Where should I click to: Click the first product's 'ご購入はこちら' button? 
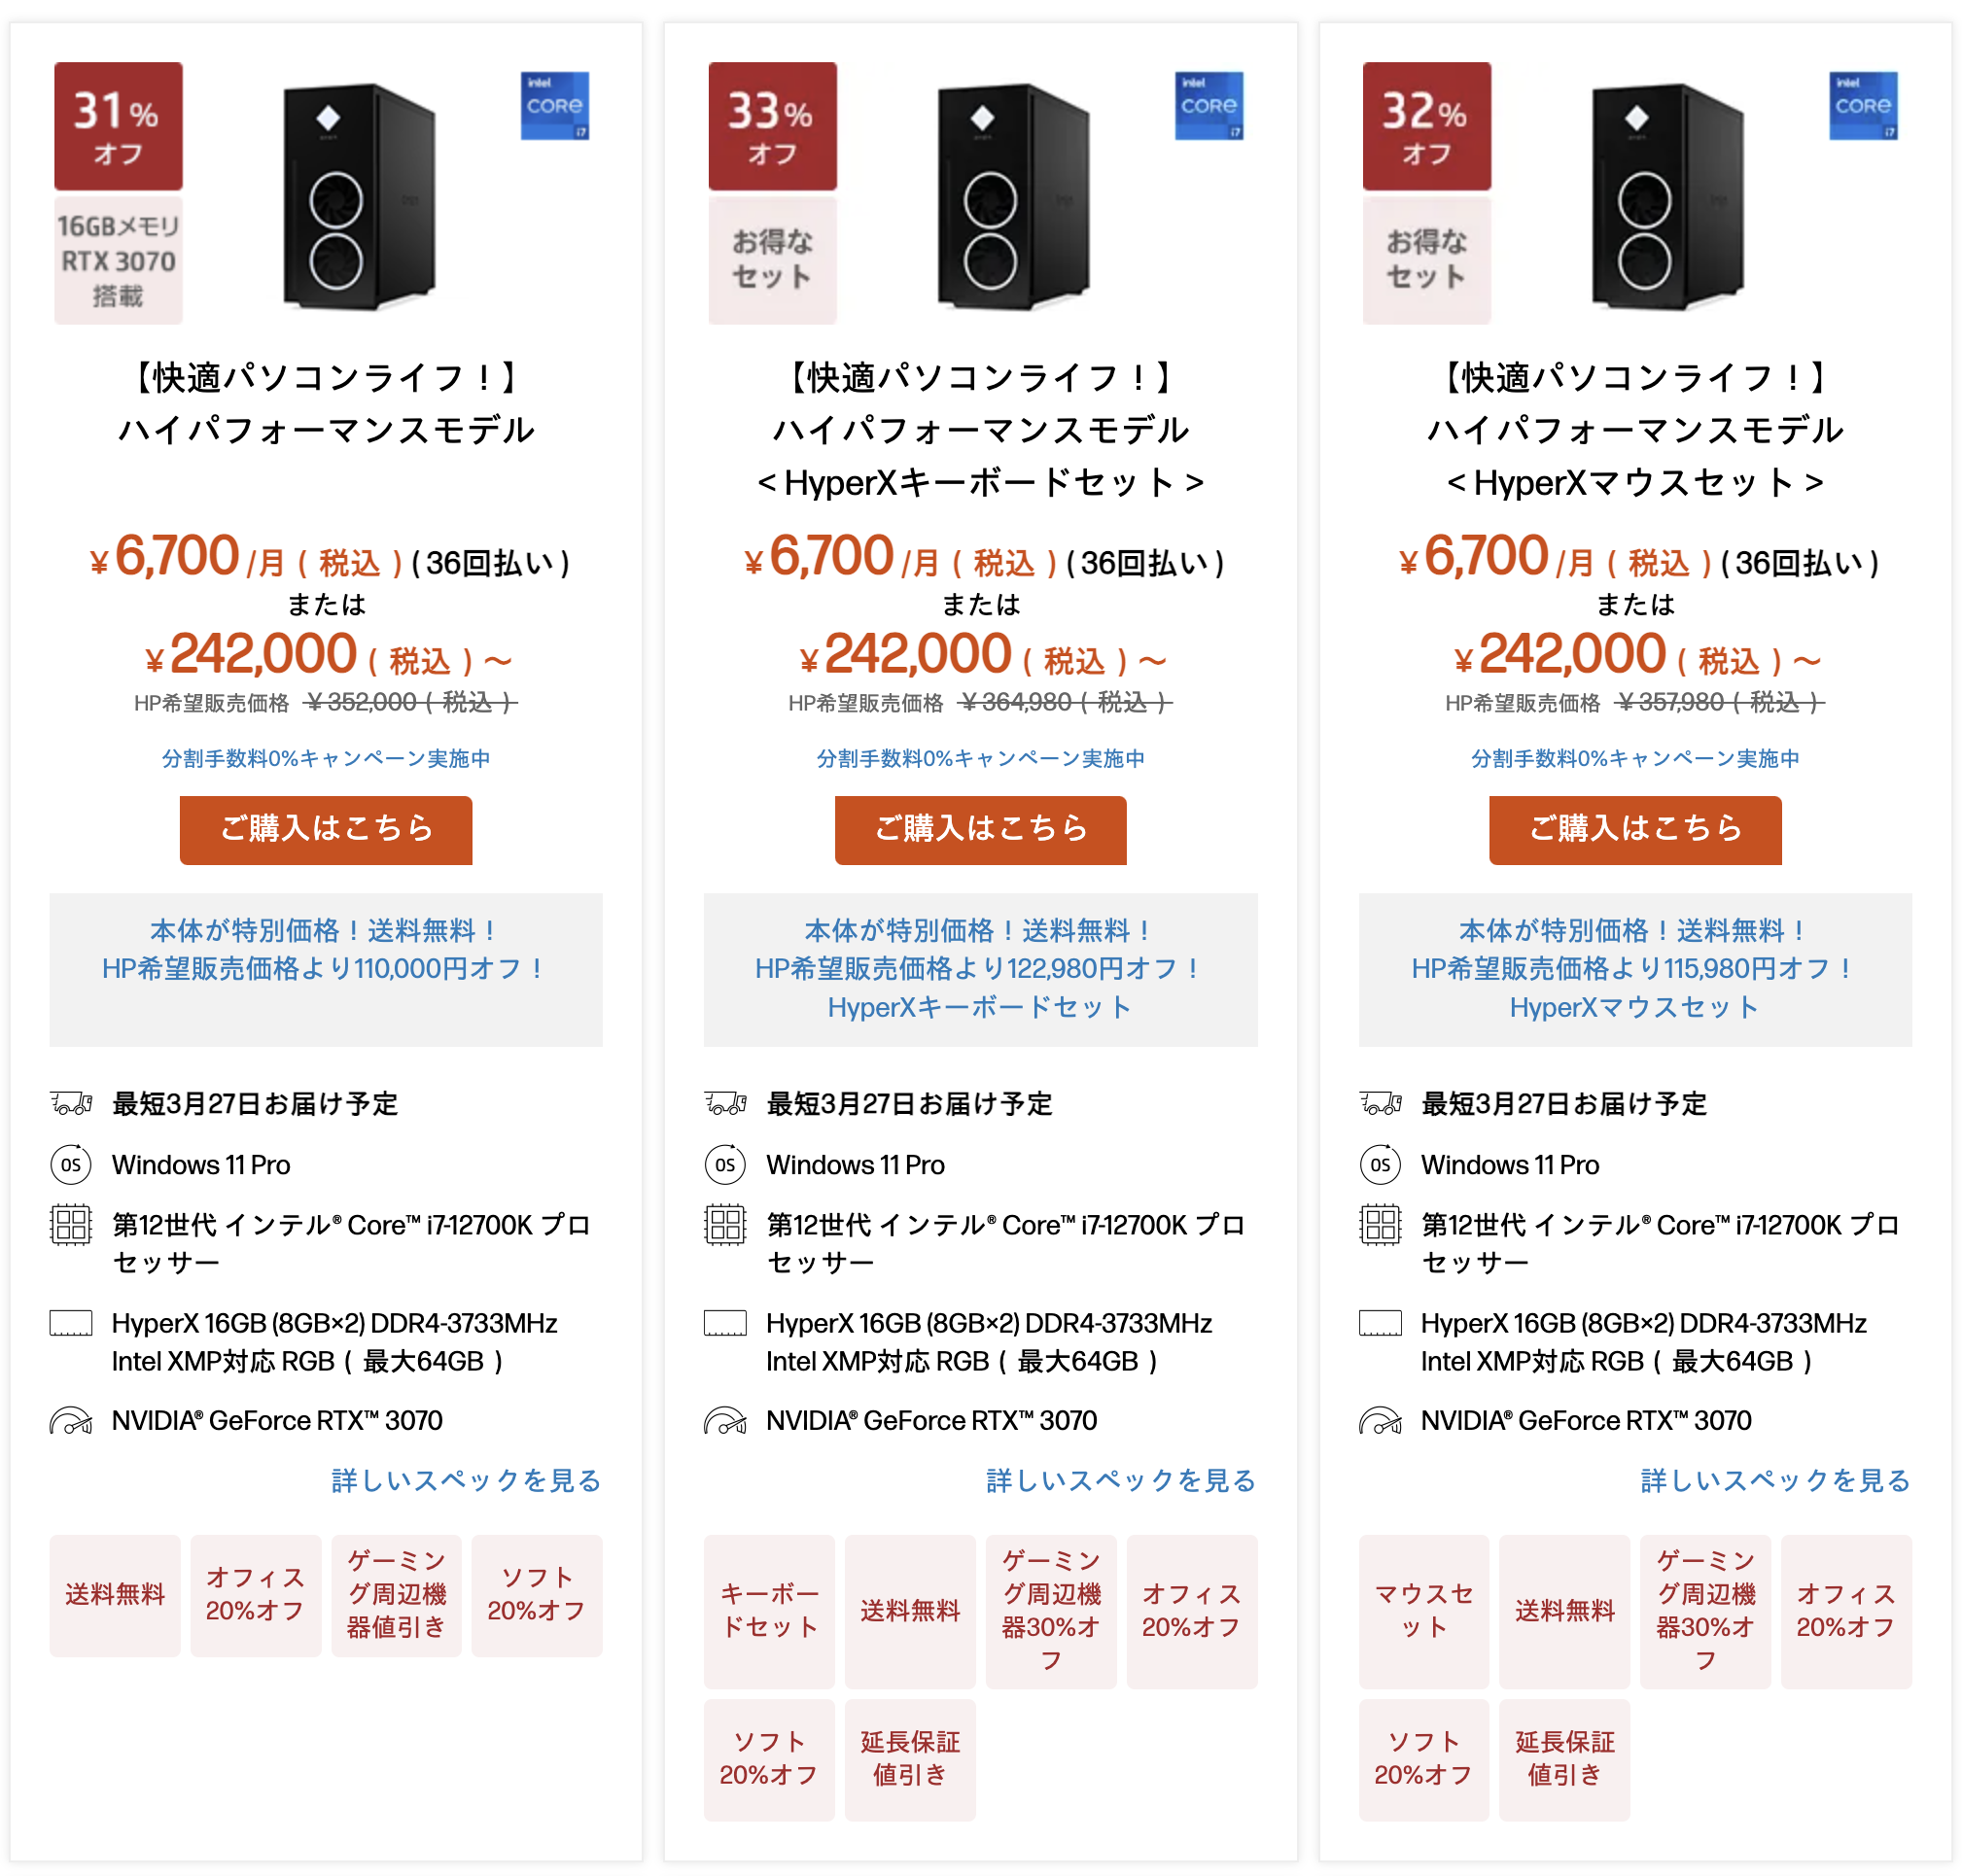[326, 829]
